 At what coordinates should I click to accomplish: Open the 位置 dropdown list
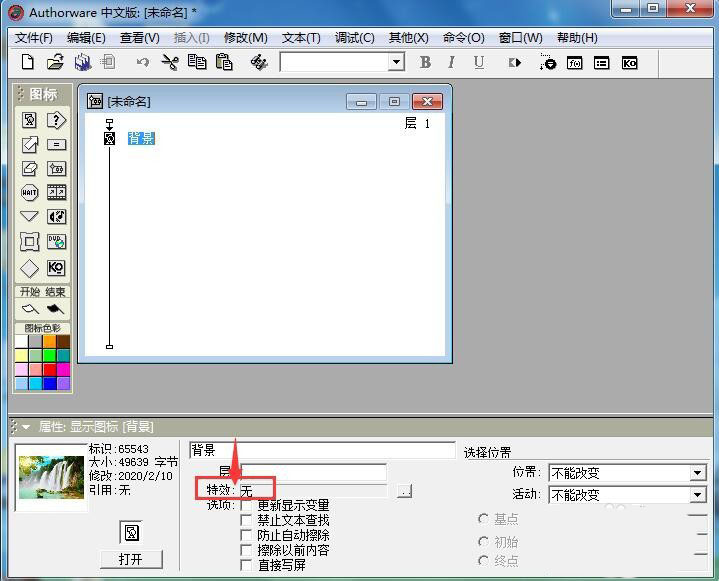tap(697, 473)
